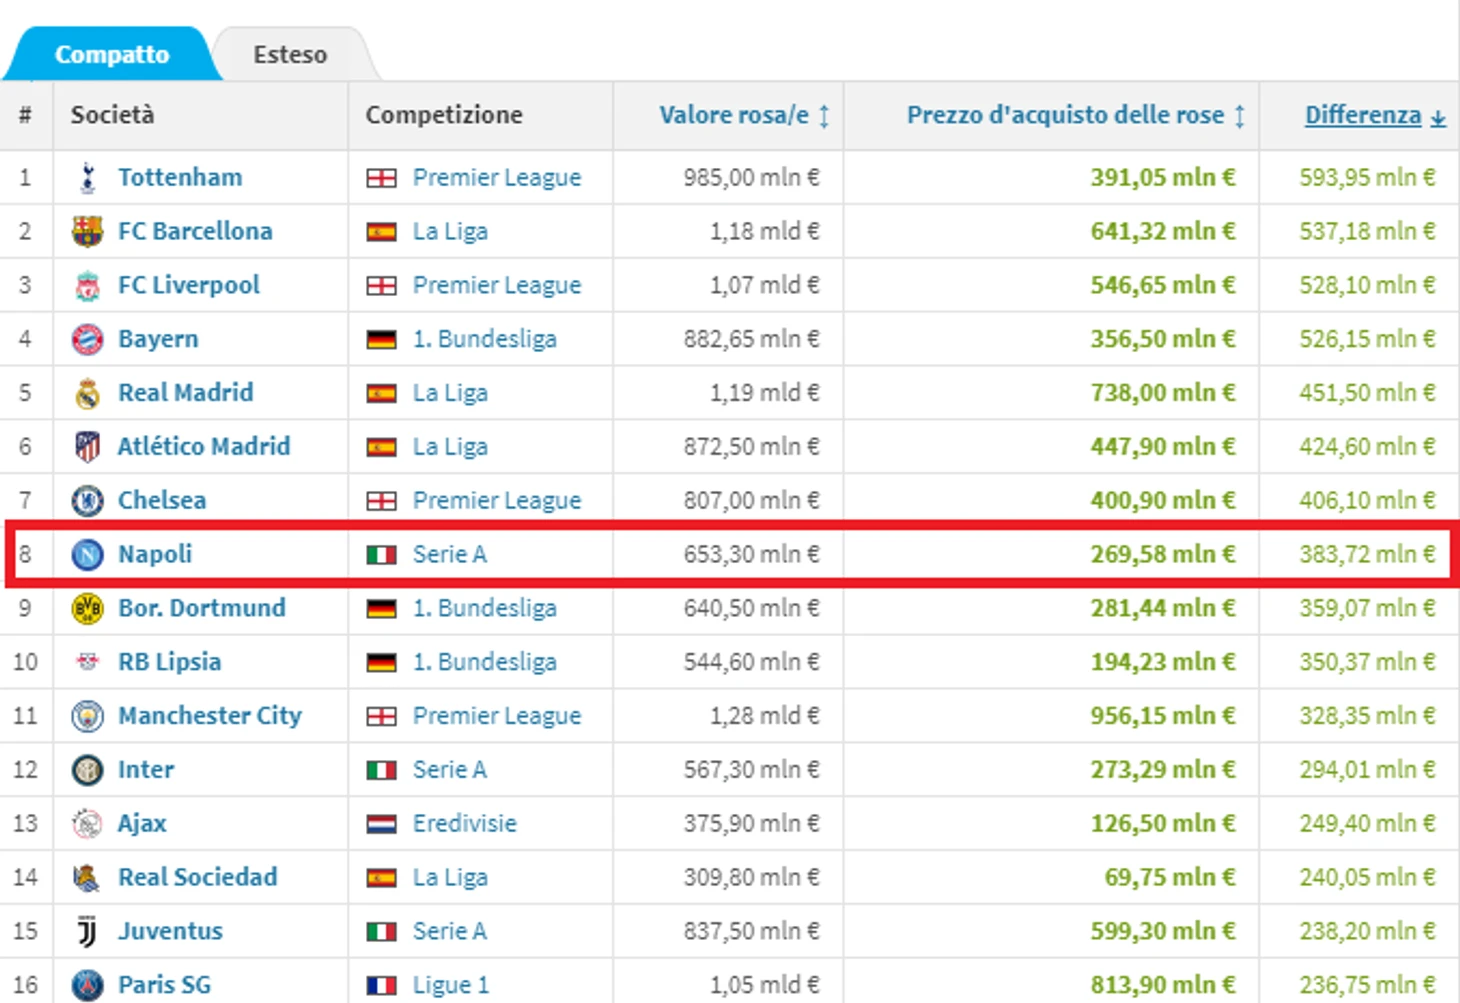The image size is (1460, 1003).
Task: Click the Juventus club crest icon
Action: point(88,932)
